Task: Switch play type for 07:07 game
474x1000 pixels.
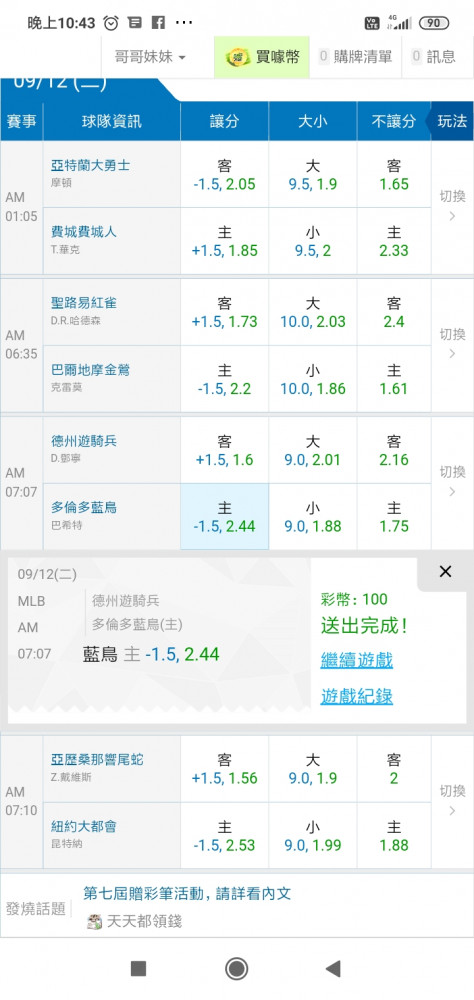Action: [452, 482]
